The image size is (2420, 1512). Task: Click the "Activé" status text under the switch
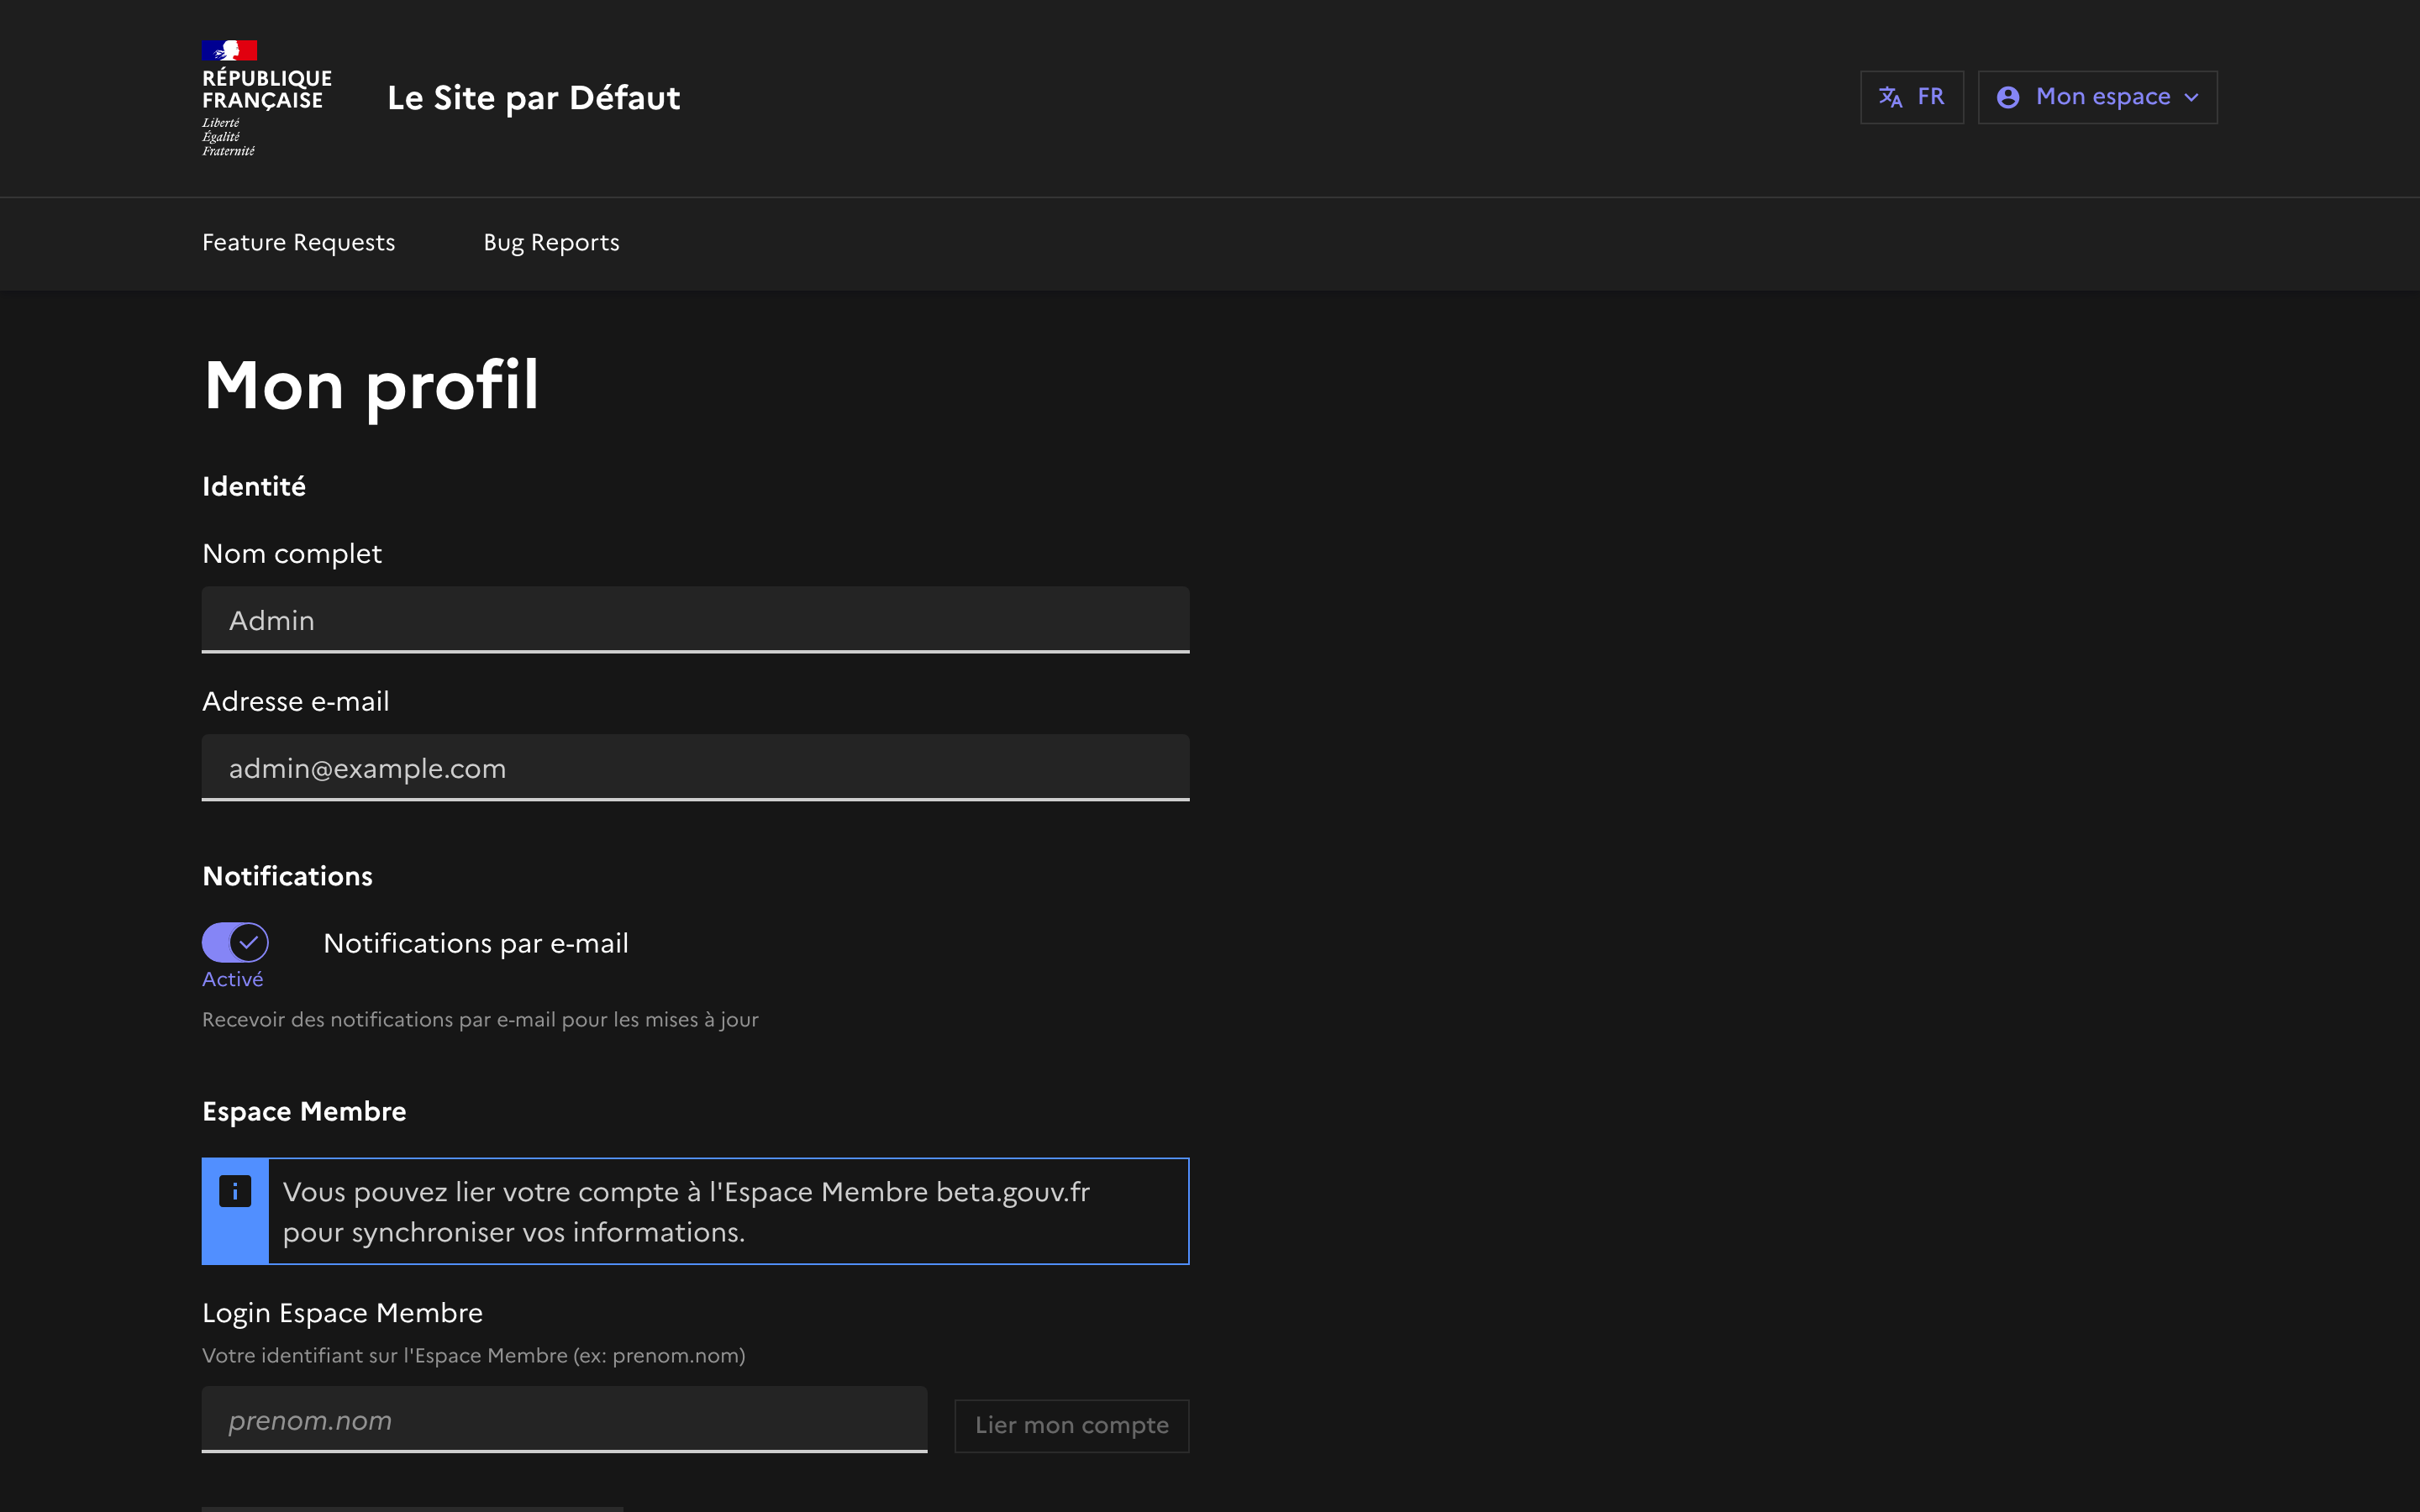(232, 980)
